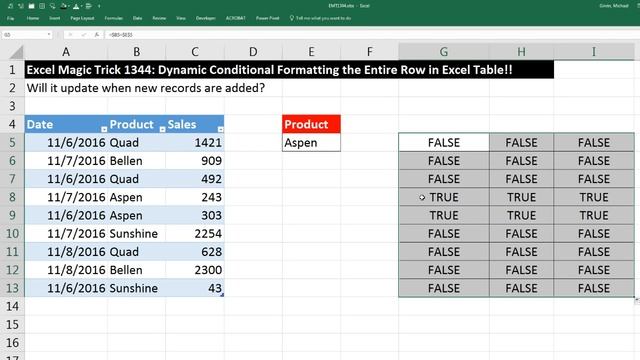
Task: Select row 15 header
Action: (12, 324)
